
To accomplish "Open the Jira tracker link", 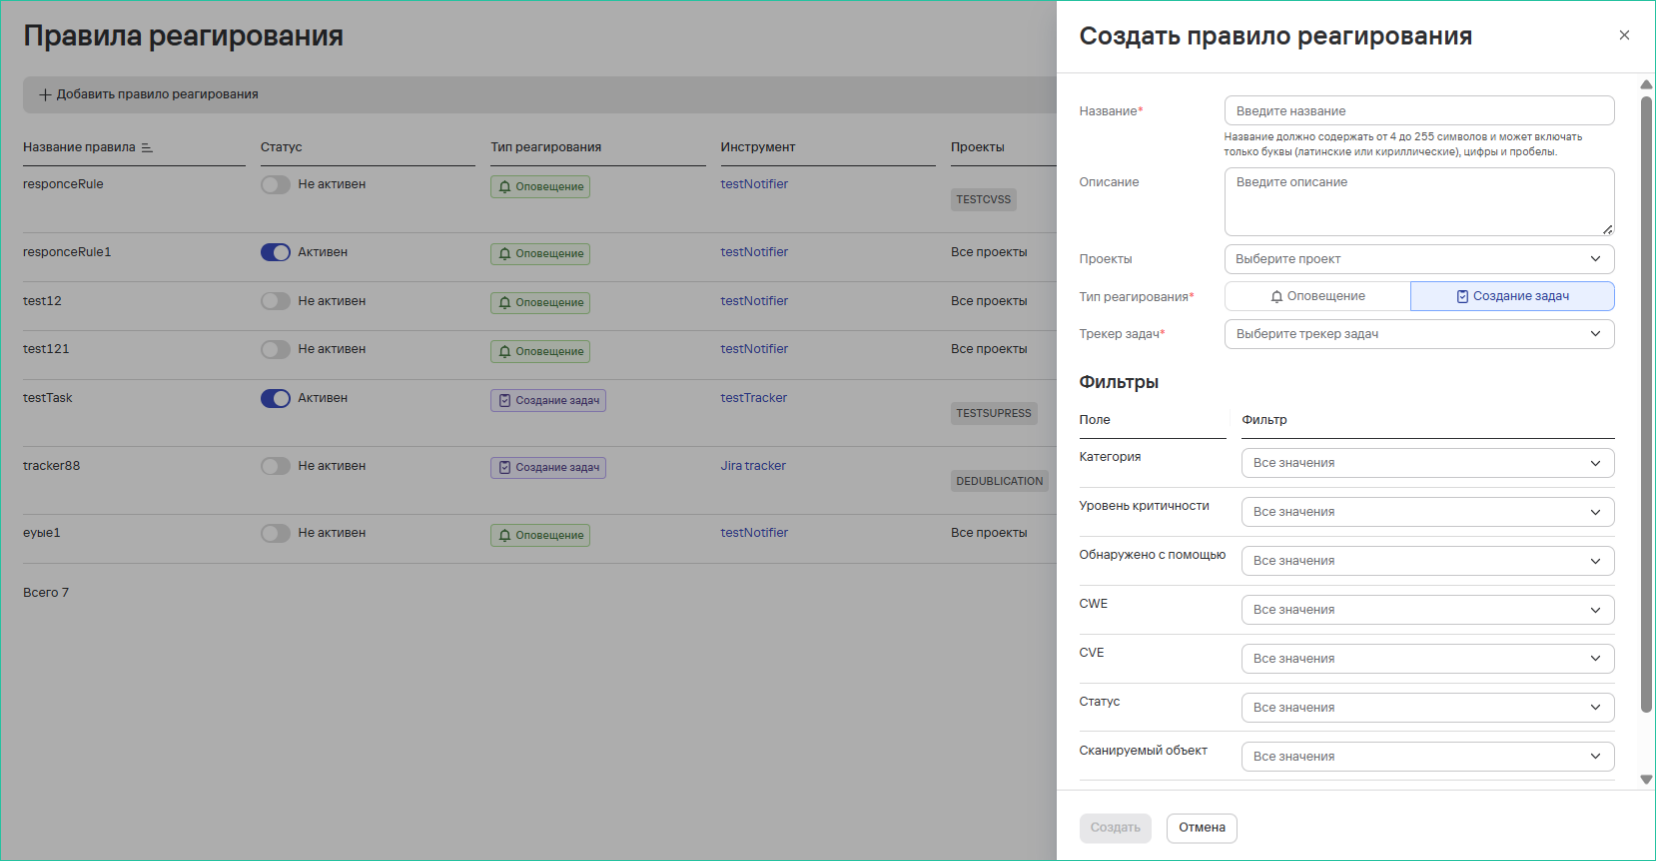I will point(753,466).
